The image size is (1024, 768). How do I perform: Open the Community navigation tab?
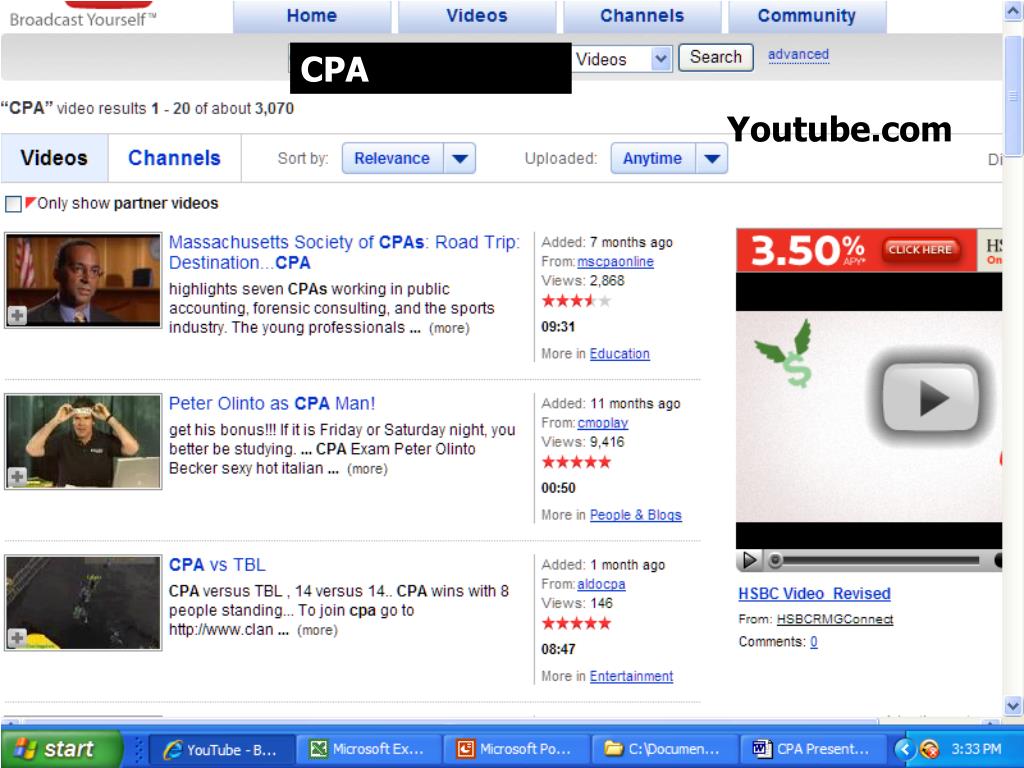click(807, 16)
